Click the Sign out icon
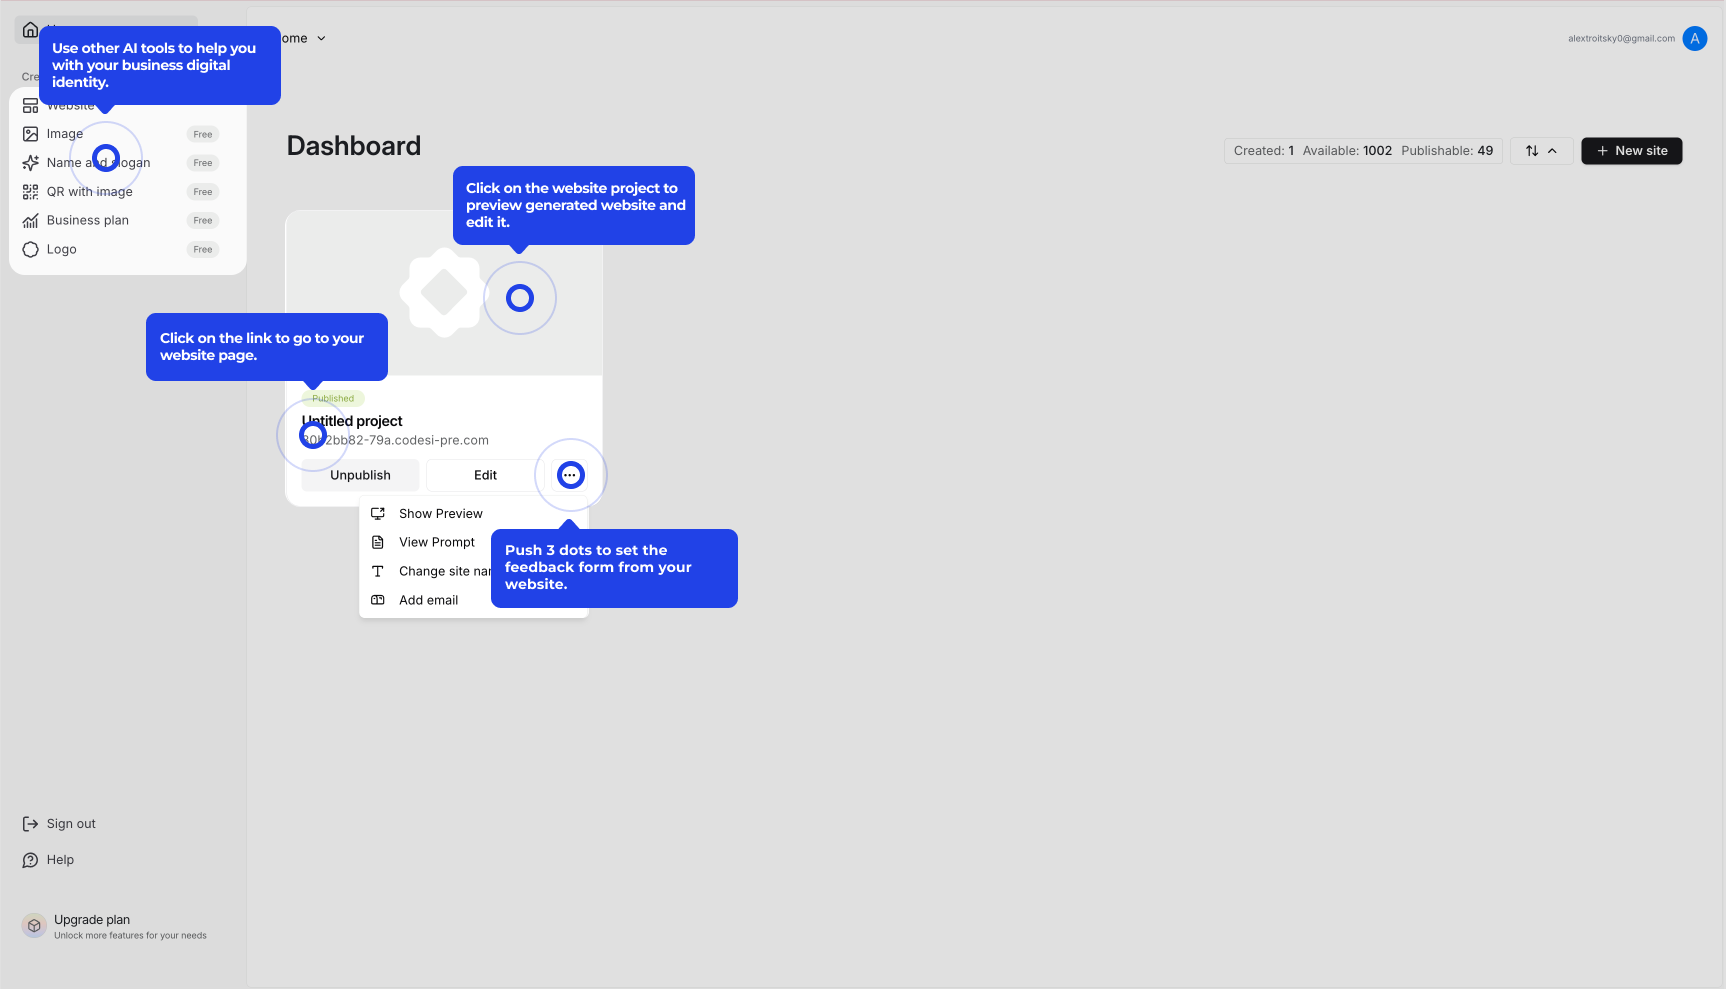 (x=31, y=823)
